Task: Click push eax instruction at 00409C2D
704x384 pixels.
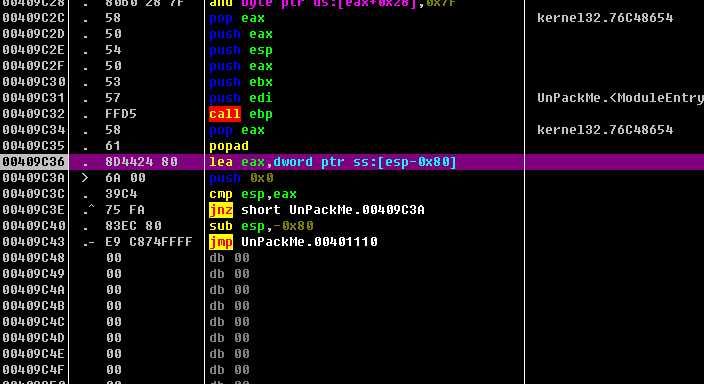Action: pos(241,34)
